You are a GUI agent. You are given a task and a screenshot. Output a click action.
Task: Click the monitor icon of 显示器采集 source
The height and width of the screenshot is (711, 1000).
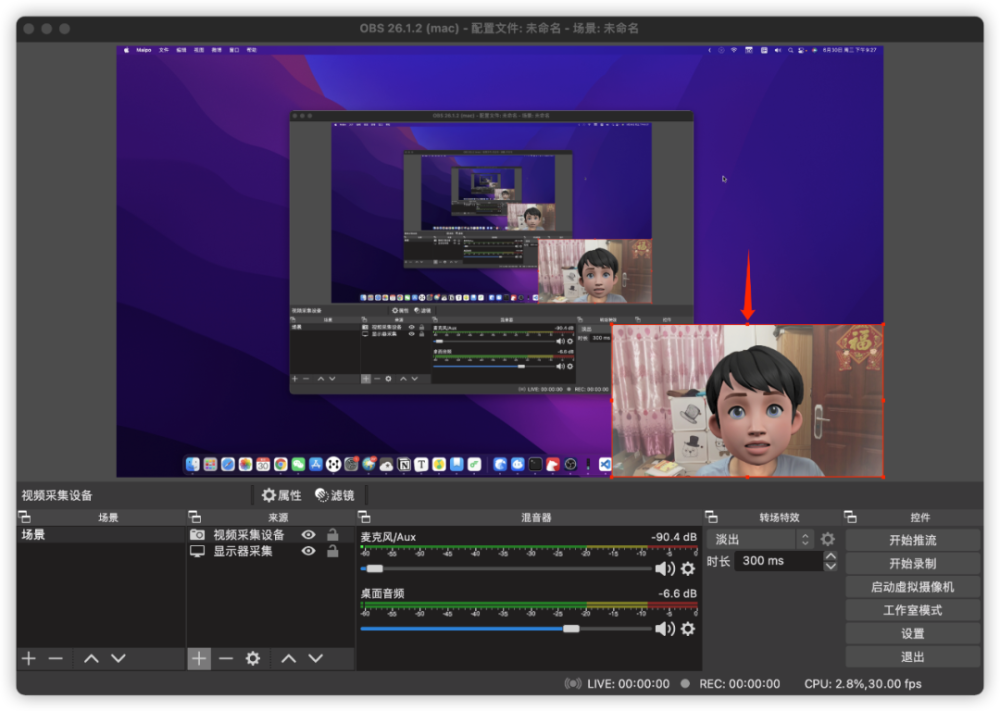click(x=197, y=552)
